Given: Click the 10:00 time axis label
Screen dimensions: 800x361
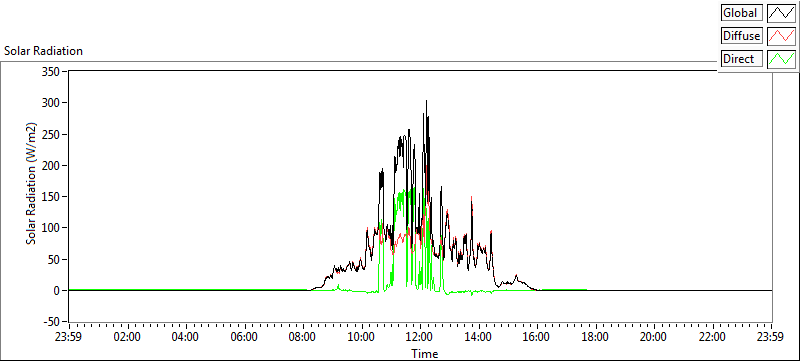Looking at the screenshot, I should point(361,337).
